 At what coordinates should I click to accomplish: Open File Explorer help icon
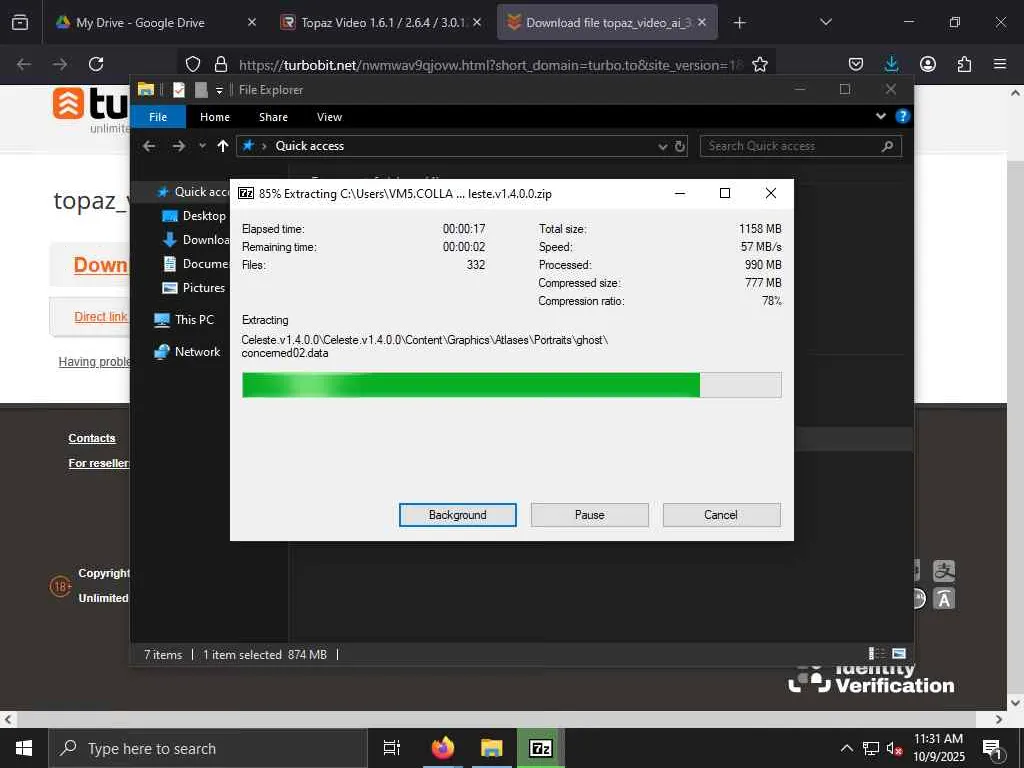coord(903,116)
